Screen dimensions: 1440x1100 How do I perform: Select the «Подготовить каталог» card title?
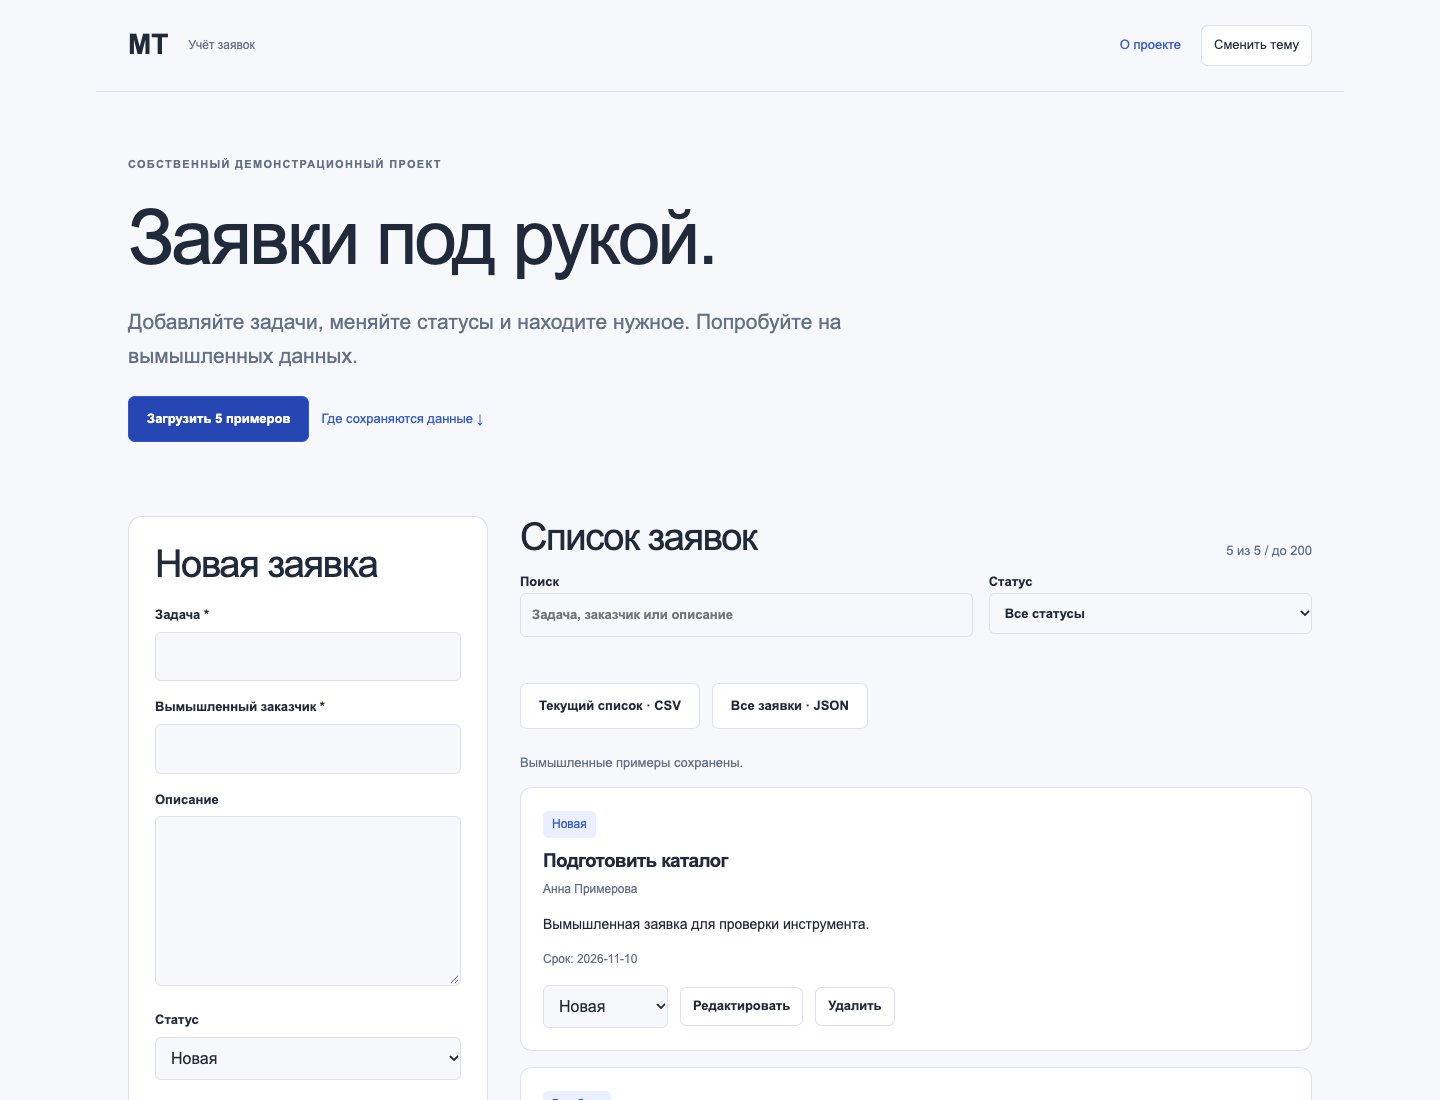[636, 861]
